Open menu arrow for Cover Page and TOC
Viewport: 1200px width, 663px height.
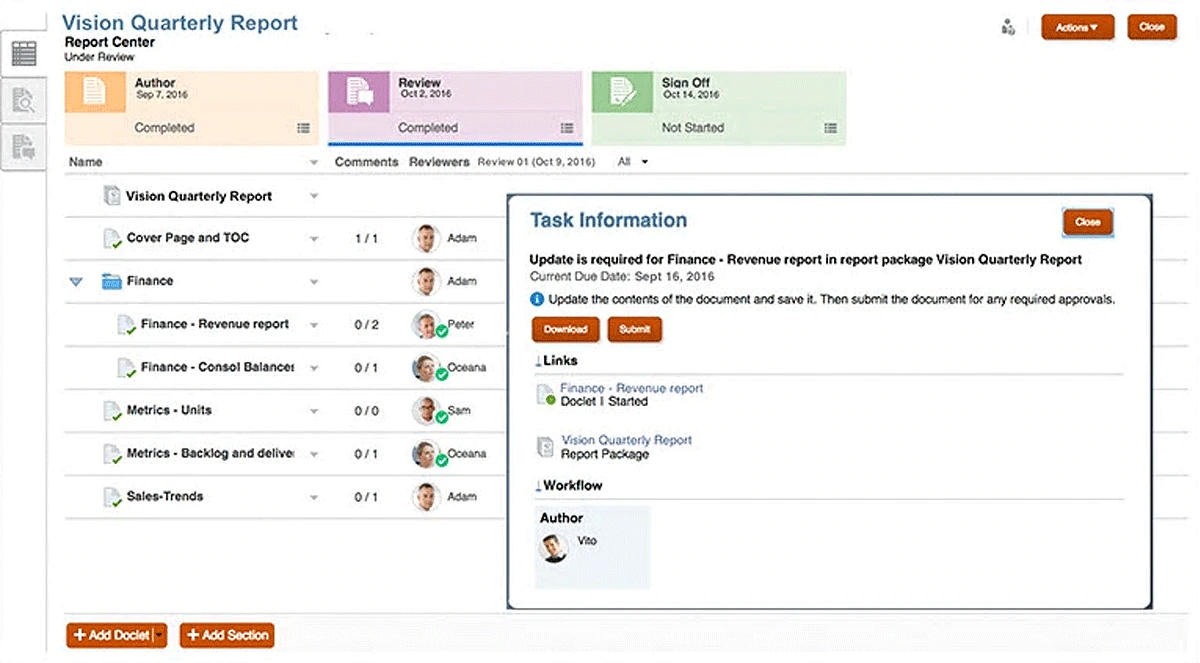click(314, 239)
